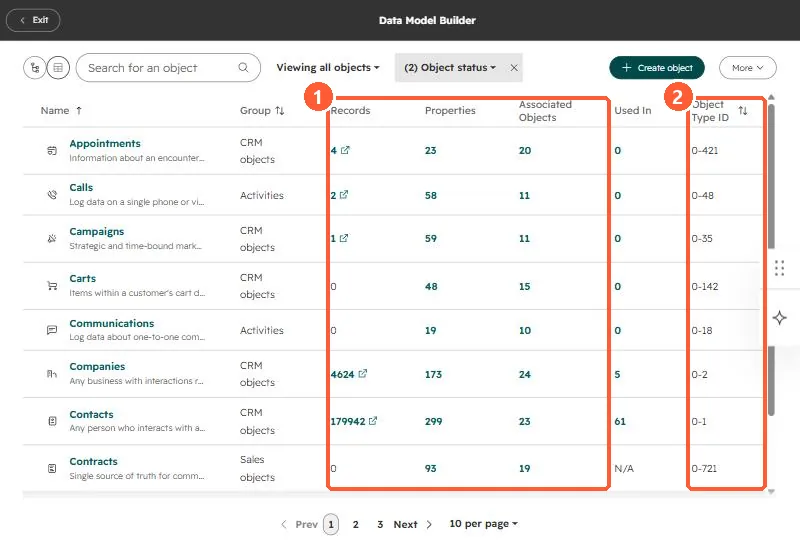Image resolution: width=800 pixels, height=553 pixels.
Task: Click the search magnifier icon
Action: pyautogui.click(x=243, y=67)
